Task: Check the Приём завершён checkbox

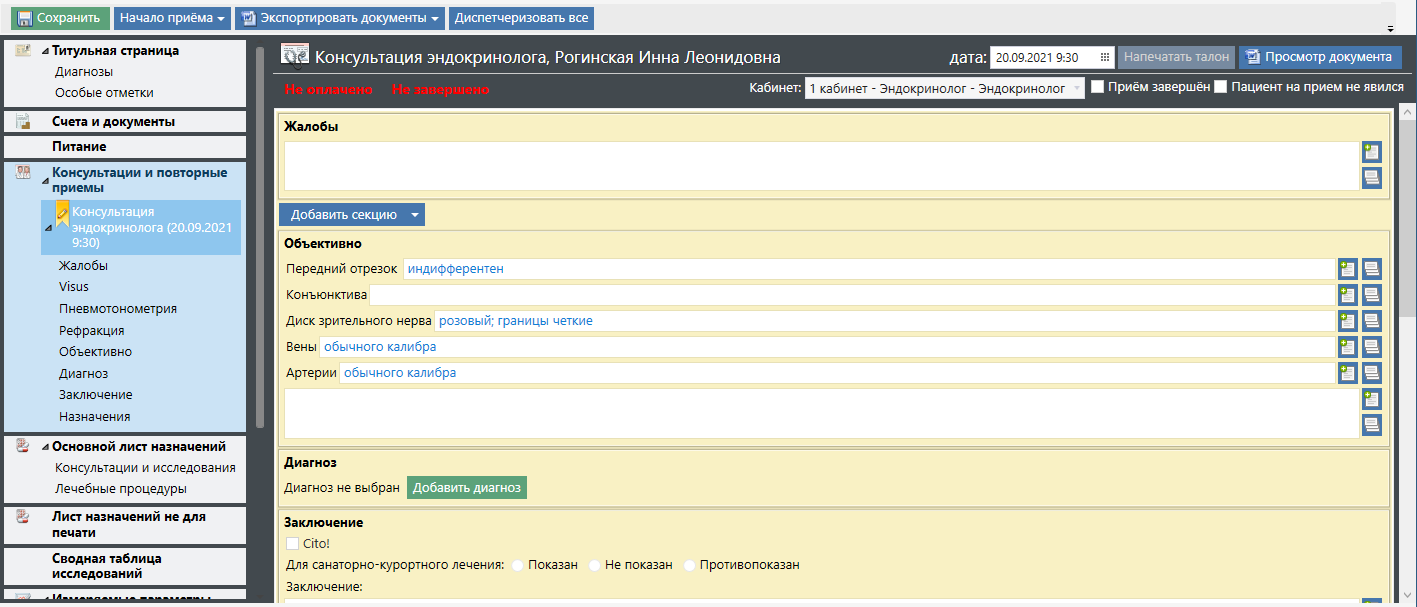Action: 1097,87
